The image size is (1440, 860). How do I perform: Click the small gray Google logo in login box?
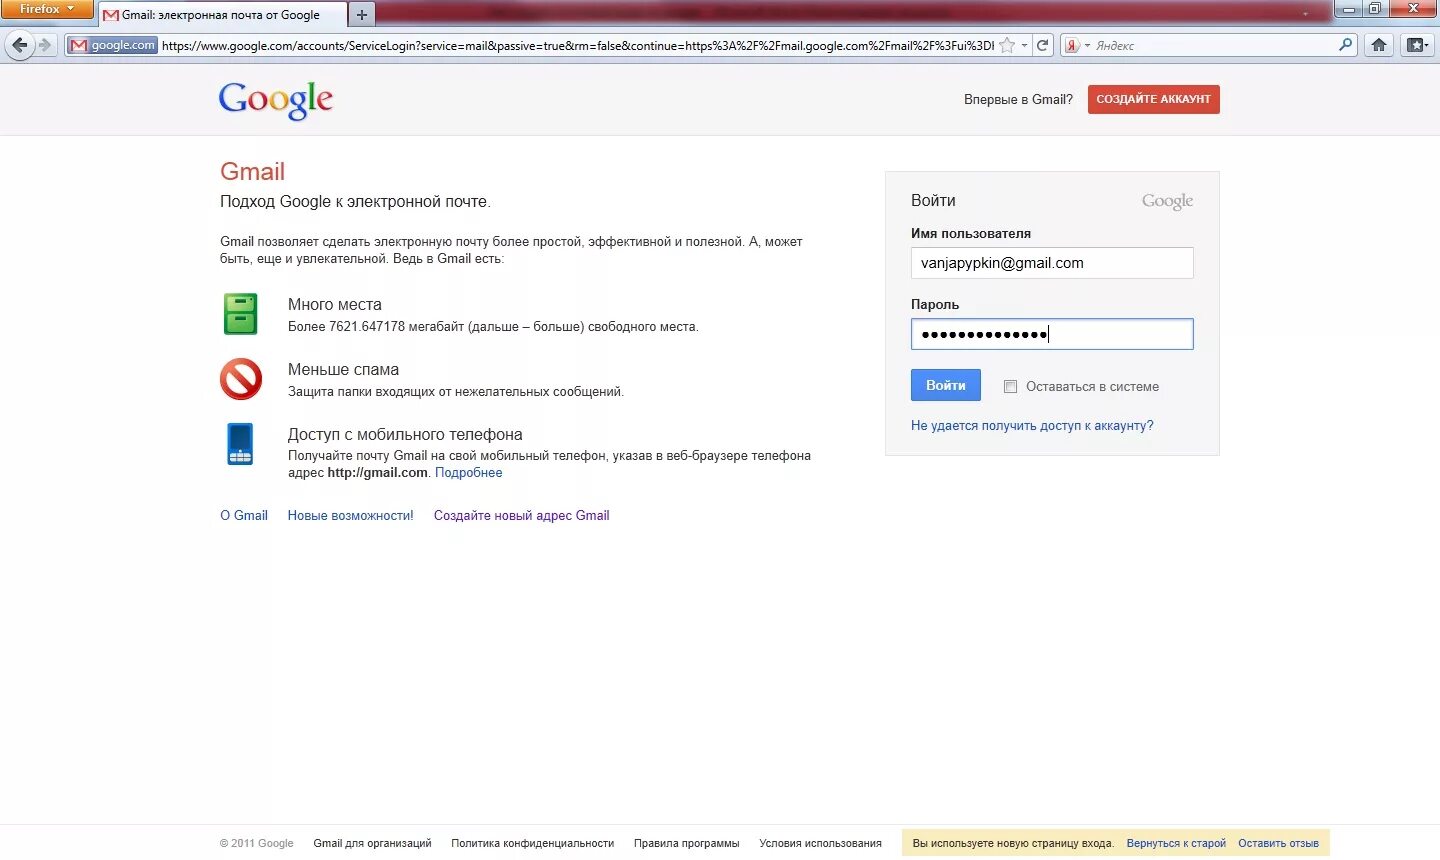1168,201
